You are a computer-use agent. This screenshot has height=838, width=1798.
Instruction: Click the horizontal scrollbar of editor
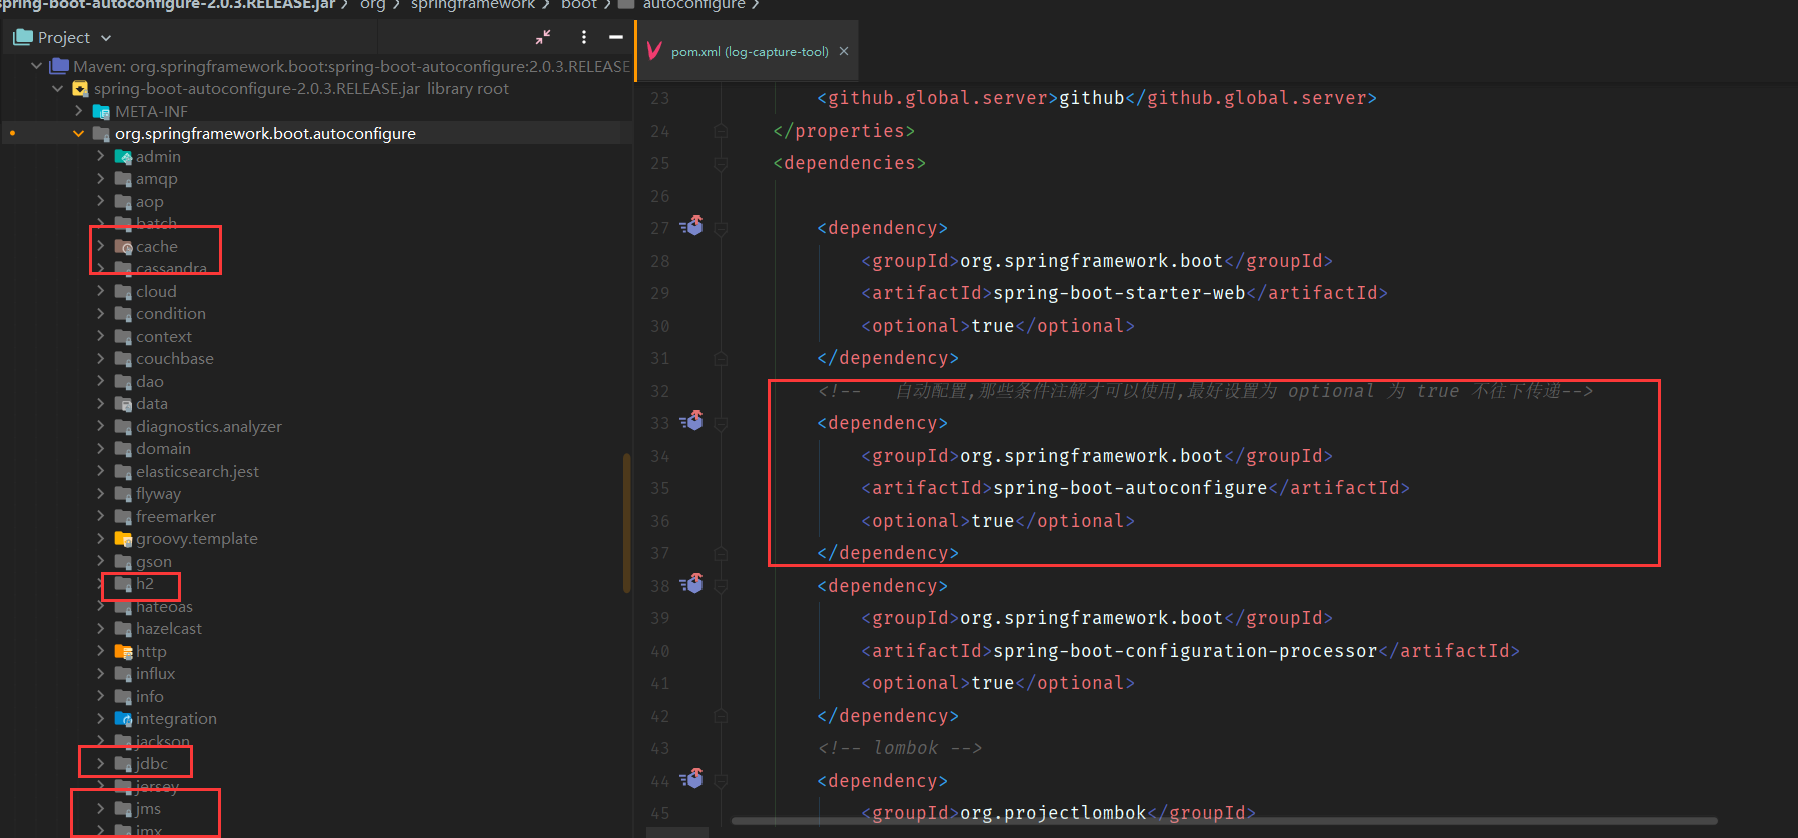1224,821
